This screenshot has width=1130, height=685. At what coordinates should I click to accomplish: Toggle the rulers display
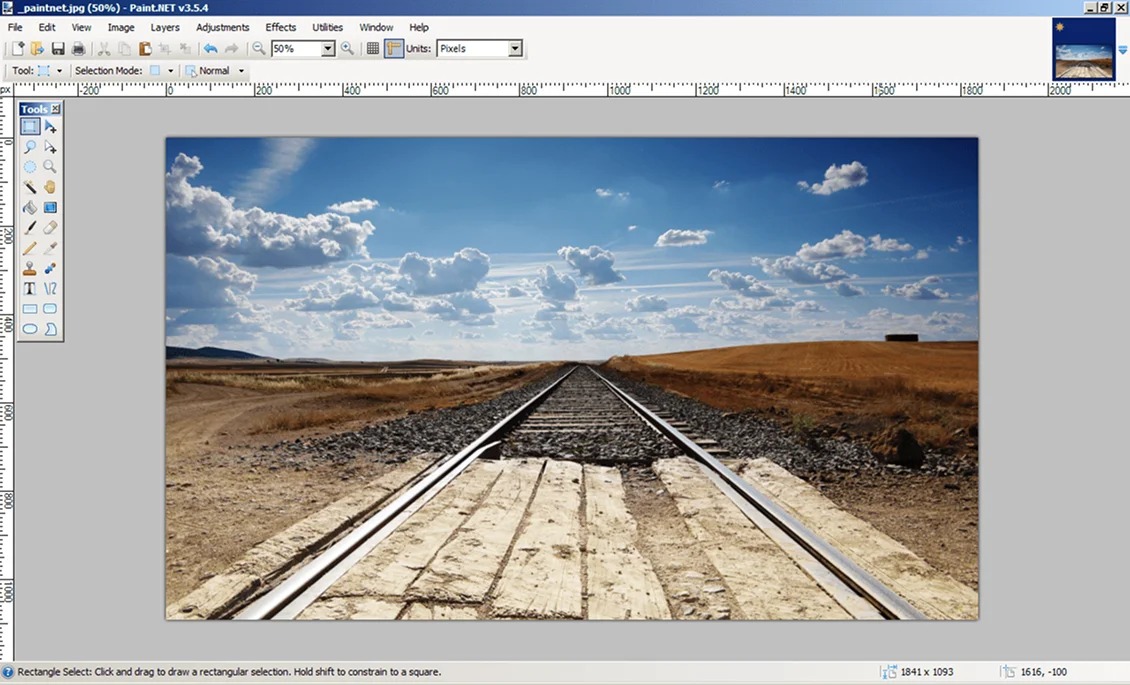coord(393,48)
